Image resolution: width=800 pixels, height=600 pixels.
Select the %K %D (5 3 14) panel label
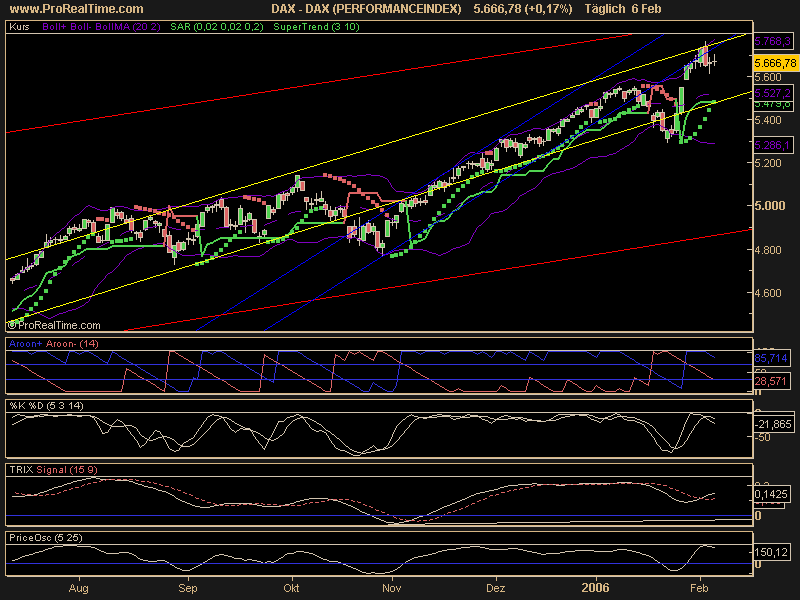click(x=46, y=406)
